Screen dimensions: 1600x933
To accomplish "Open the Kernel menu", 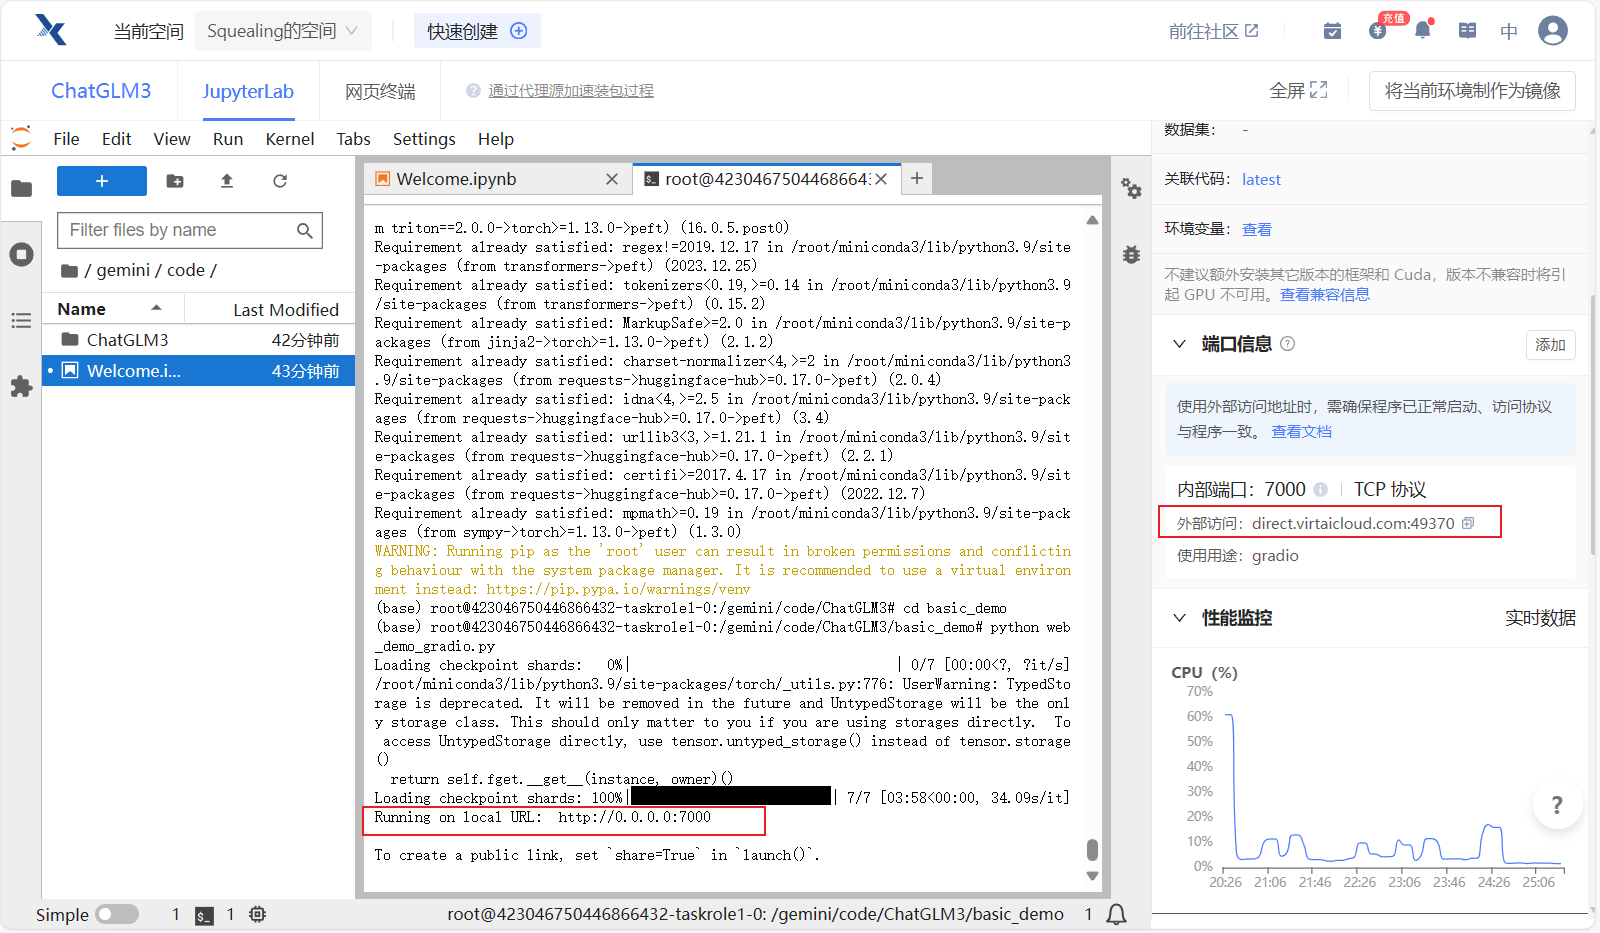I will click(289, 139).
